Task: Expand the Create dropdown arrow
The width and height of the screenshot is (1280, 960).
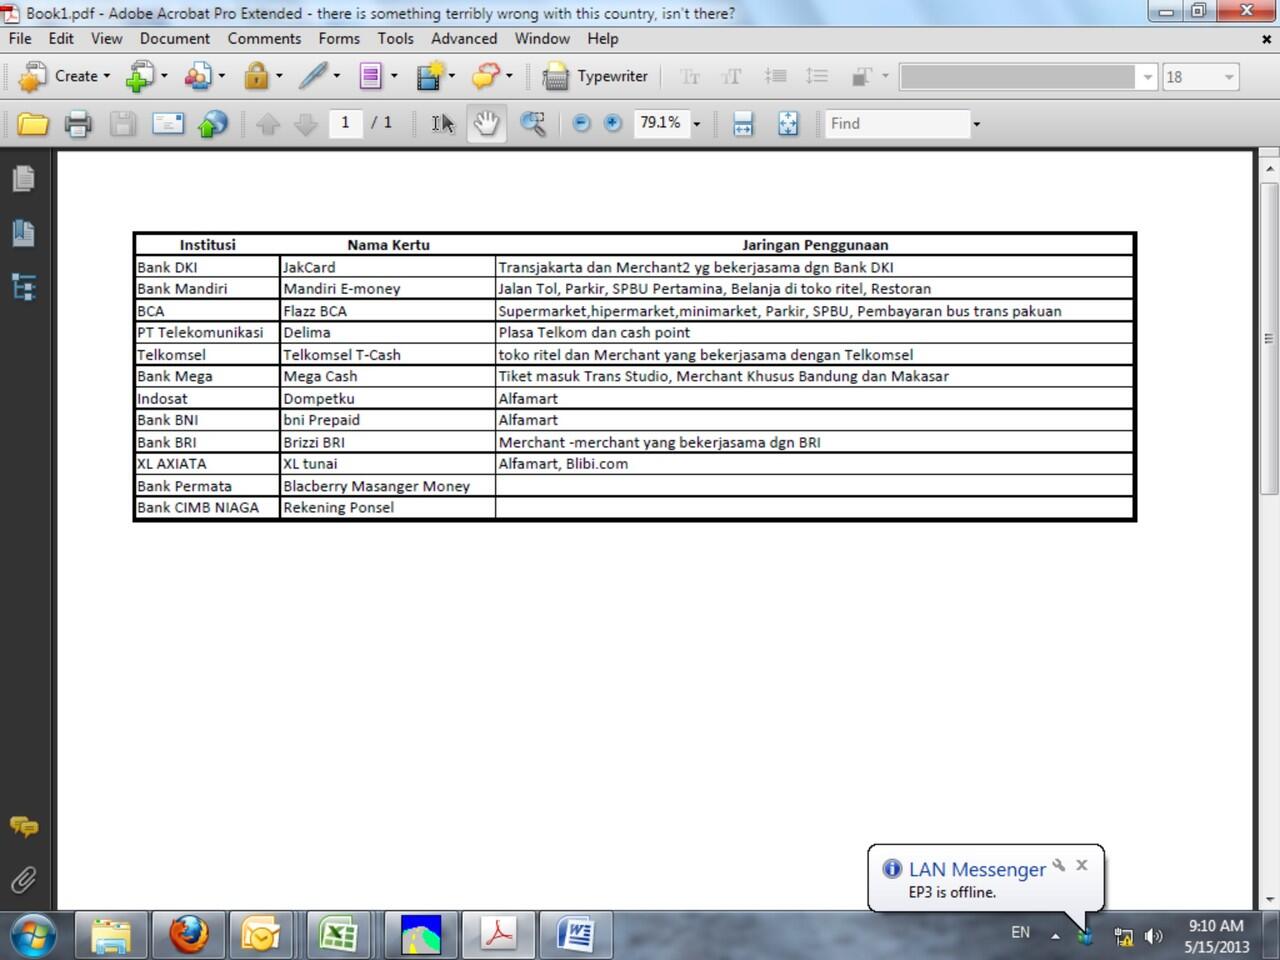Action: (107, 76)
